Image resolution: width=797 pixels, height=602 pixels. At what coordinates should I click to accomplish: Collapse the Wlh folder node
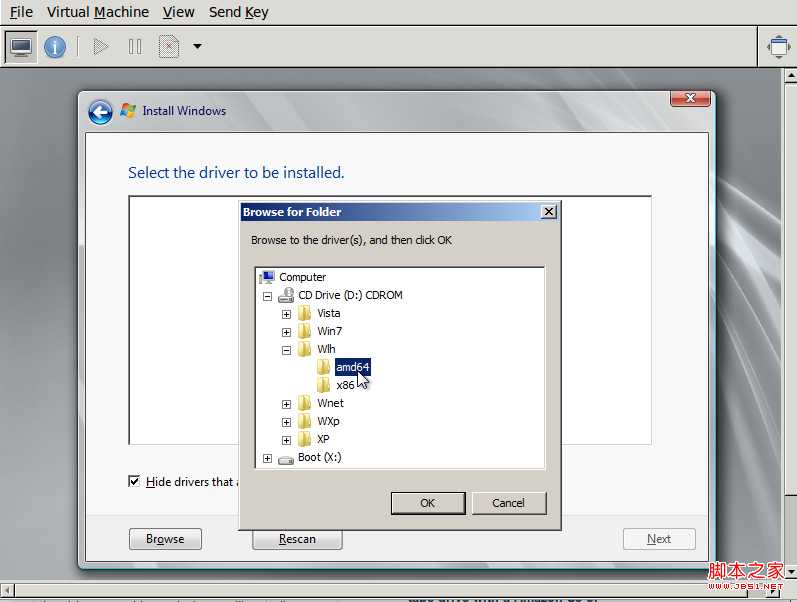click(x=286, y=350)
